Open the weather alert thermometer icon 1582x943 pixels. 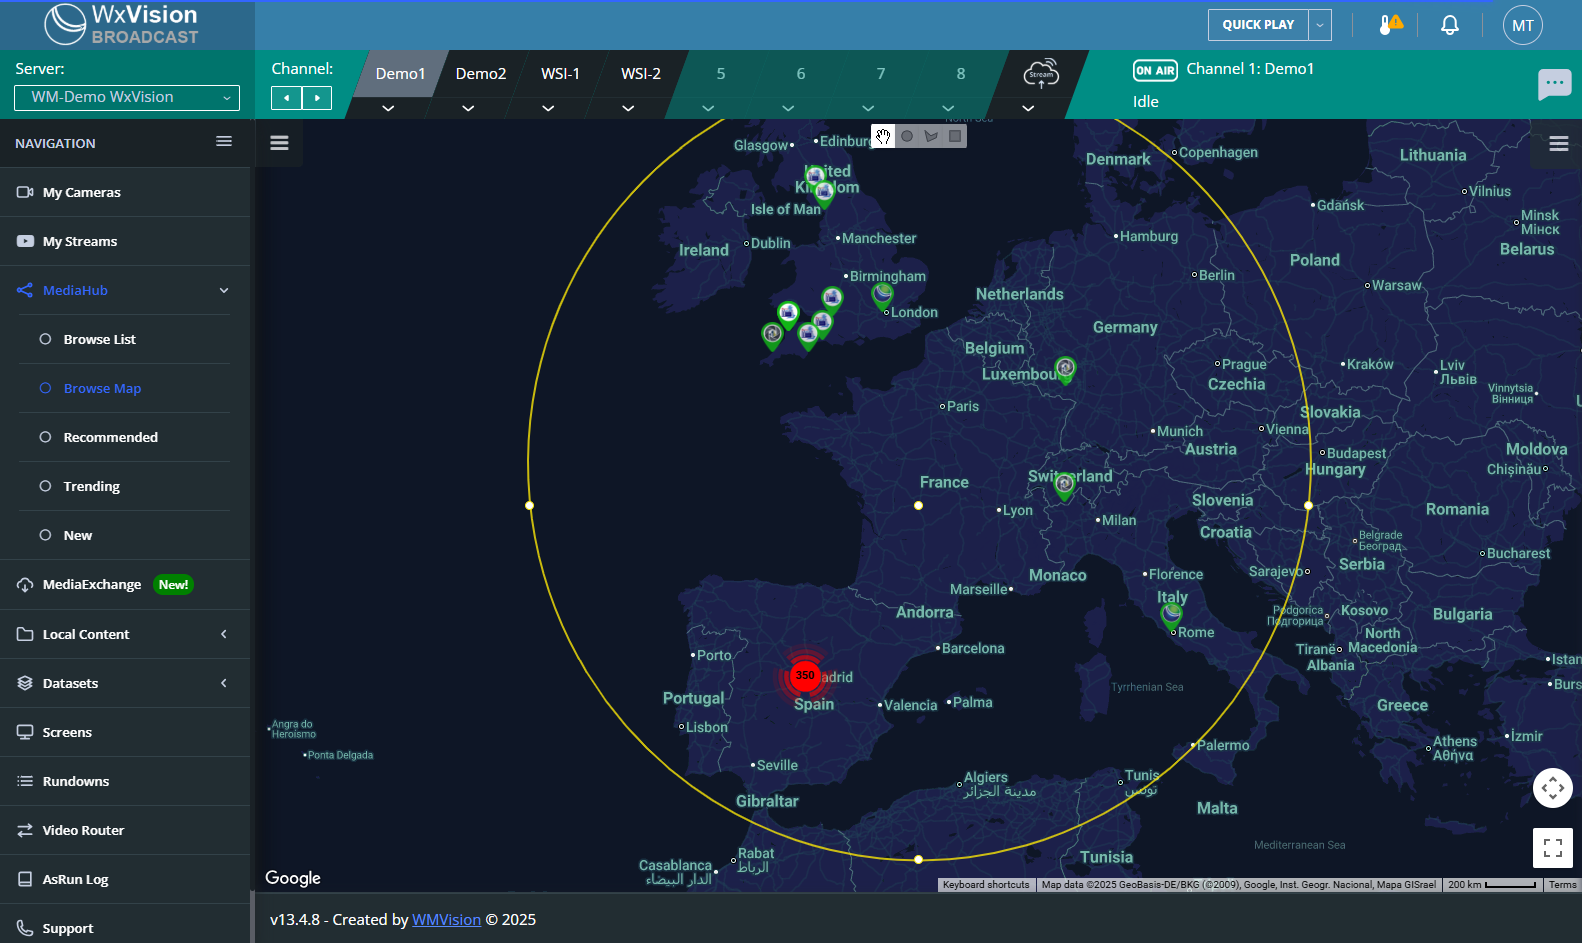point(1389,25)
